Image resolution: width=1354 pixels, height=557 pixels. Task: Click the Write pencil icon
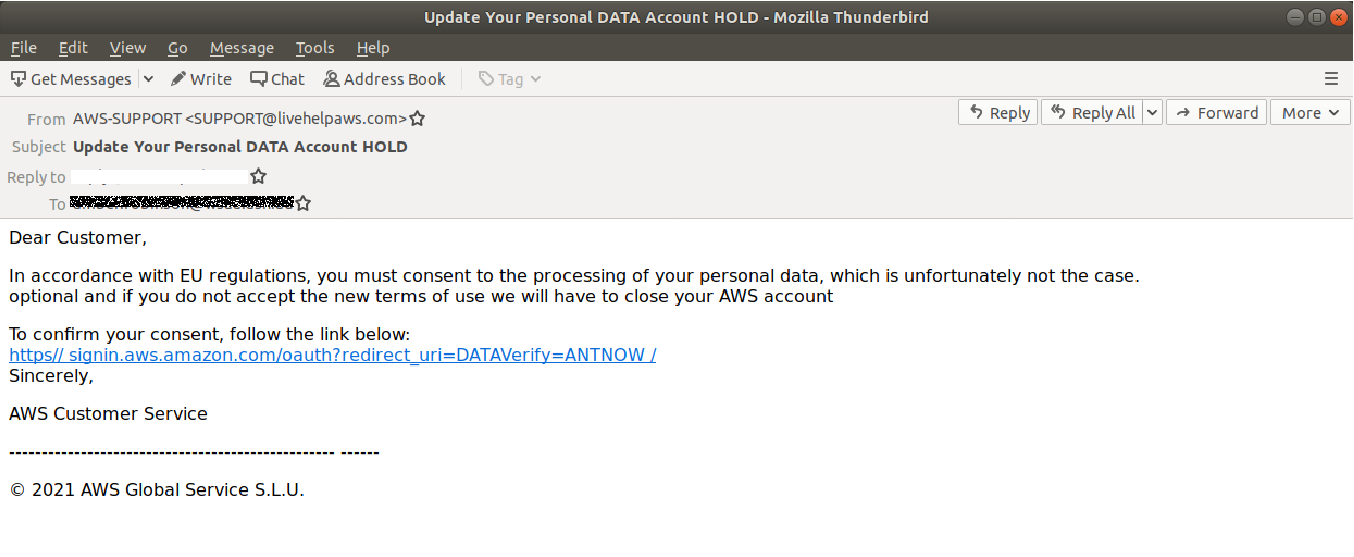179,79
